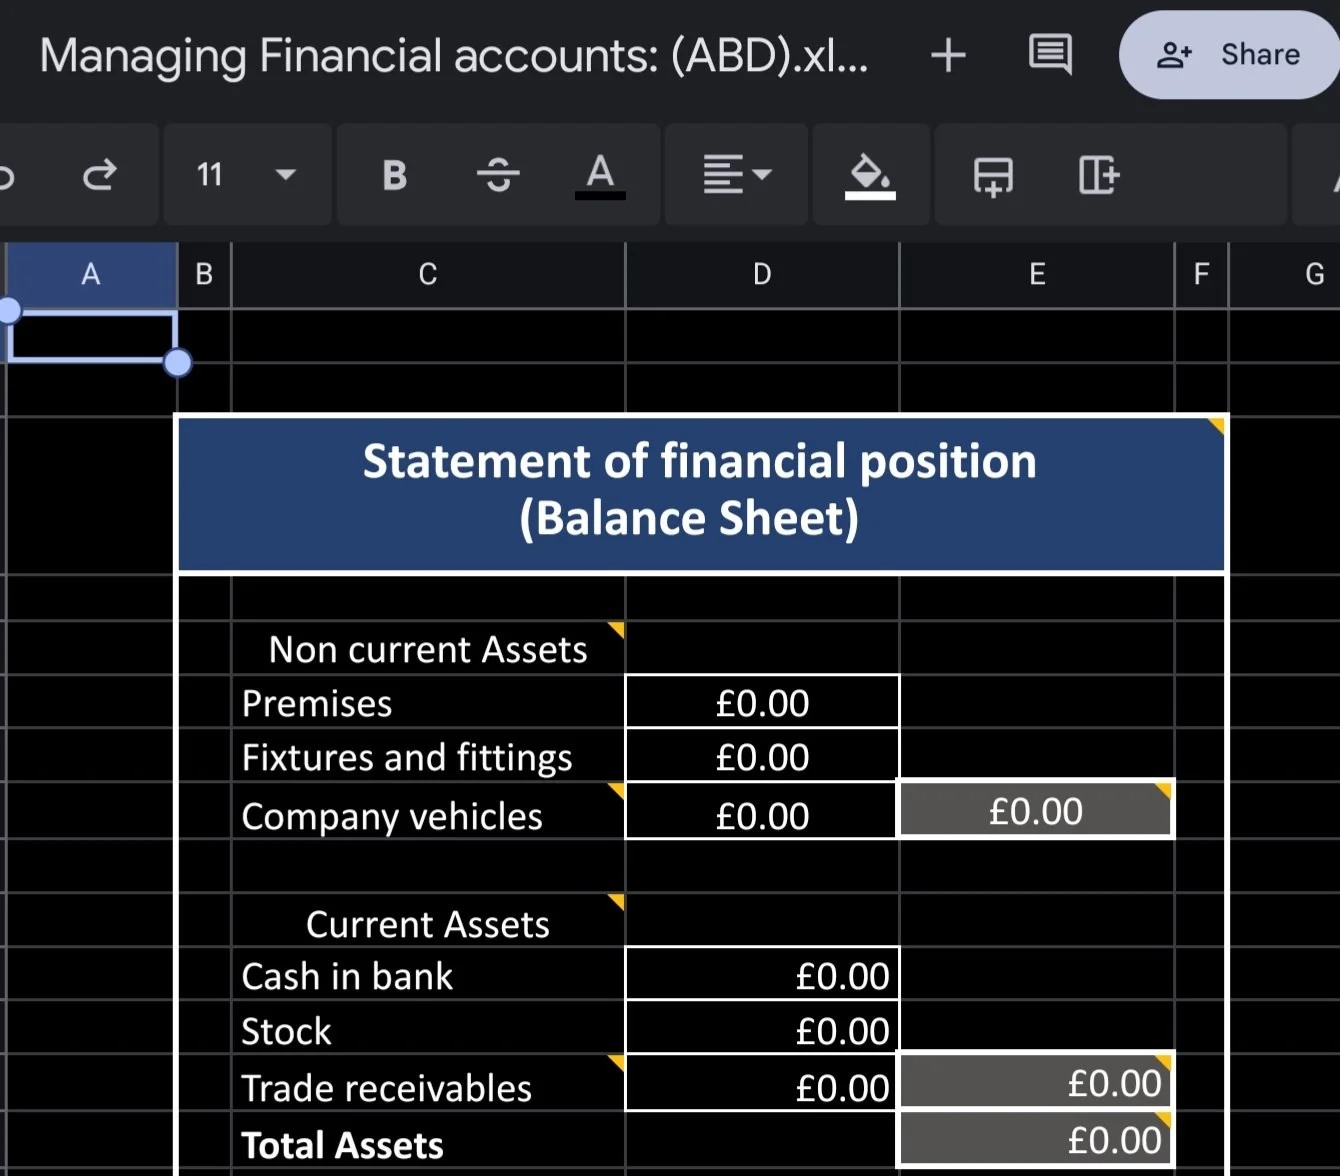Open the comments panel
Screen dimensions: 1340x1176
[x=1049, y=55]
